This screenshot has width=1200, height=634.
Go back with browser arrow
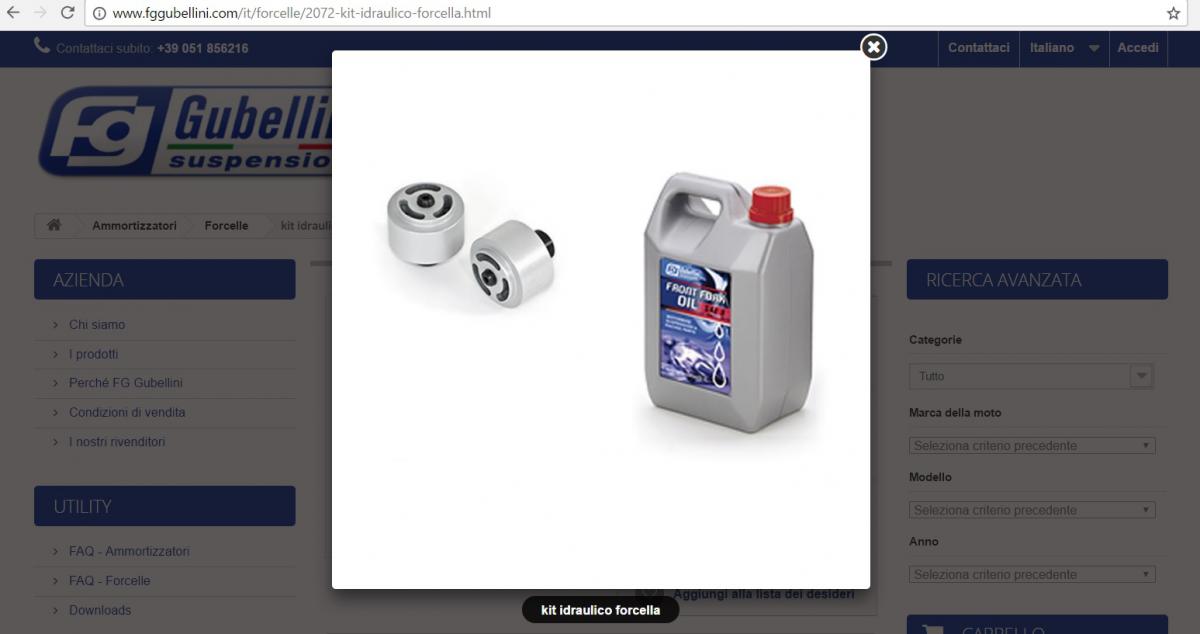click(x=13, y=13)
